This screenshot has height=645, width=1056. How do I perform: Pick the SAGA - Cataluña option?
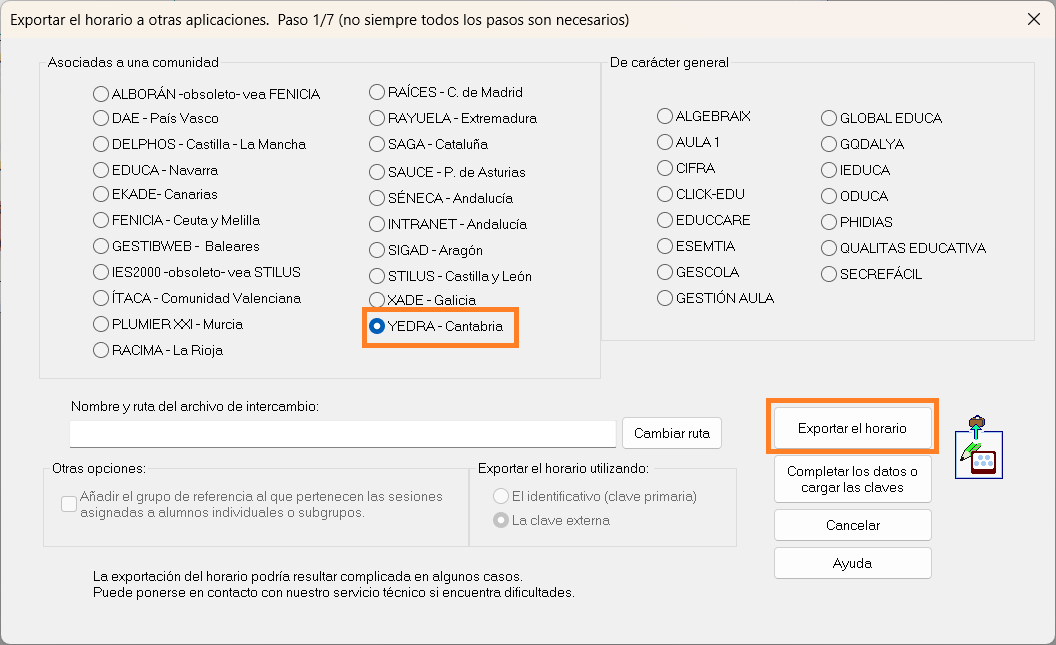377,144
